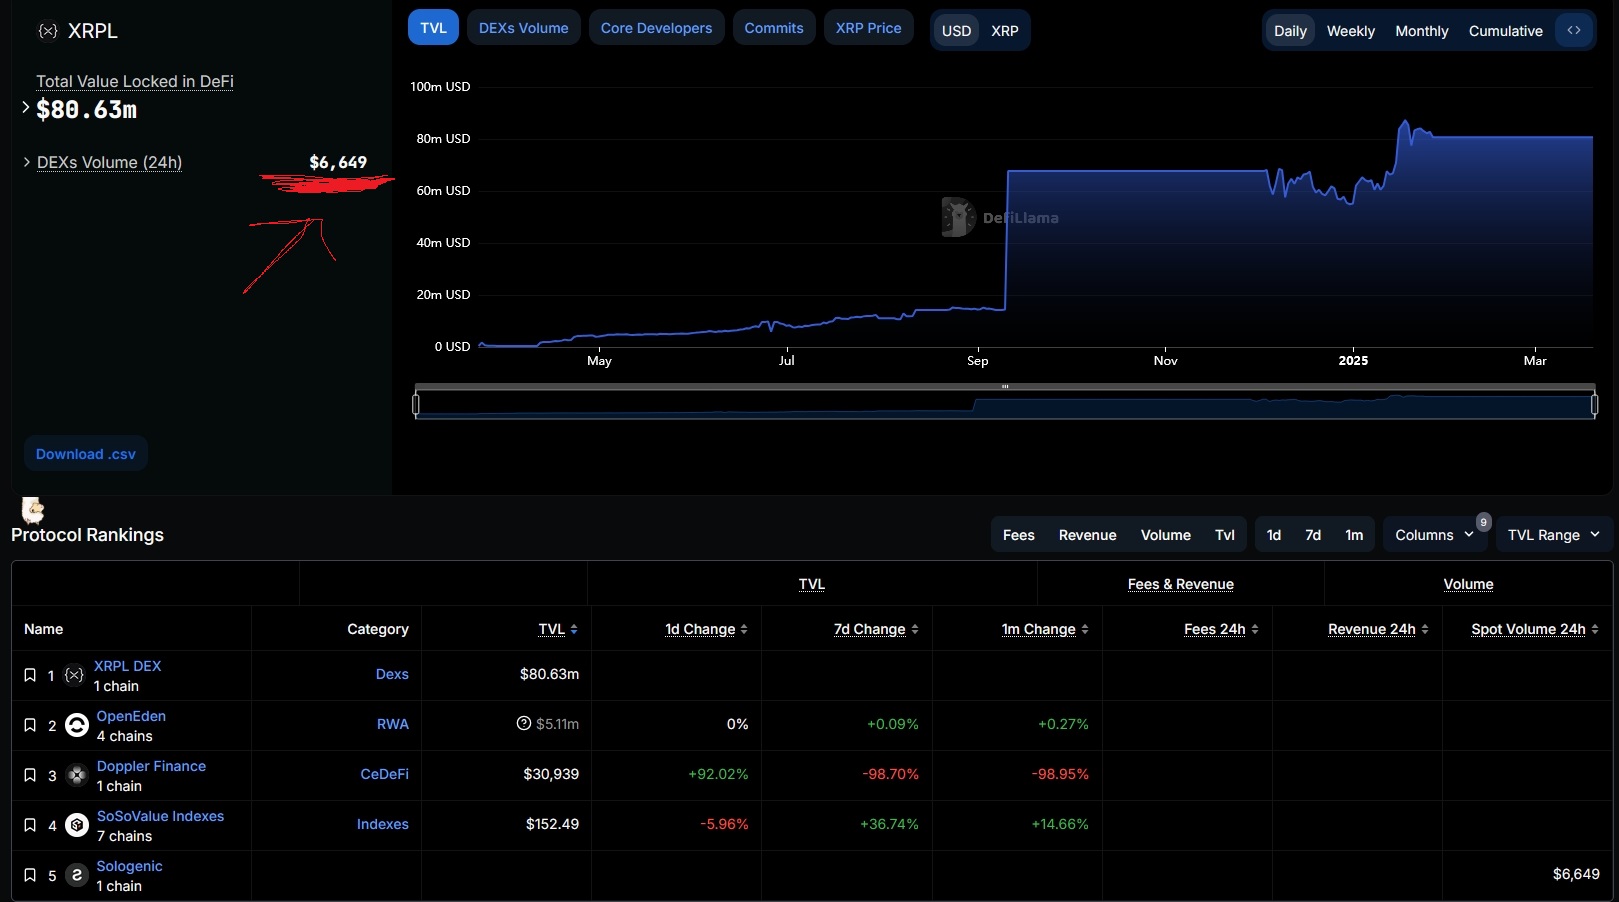Open the embed code icon button

[1573, 30]
